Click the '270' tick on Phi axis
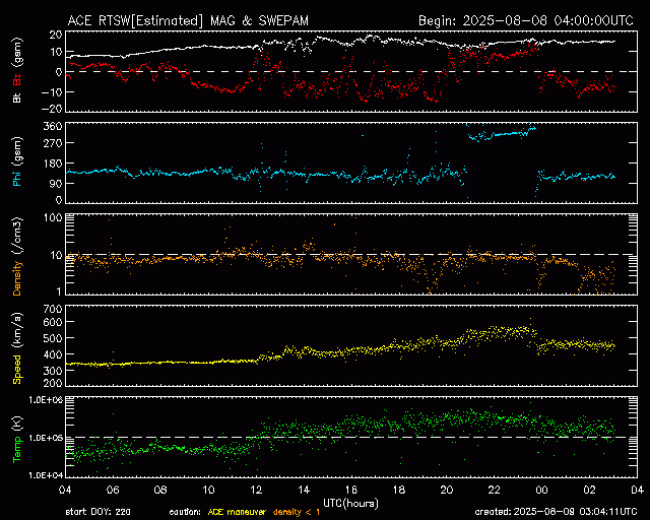650x520 pixels. point(53,143)
